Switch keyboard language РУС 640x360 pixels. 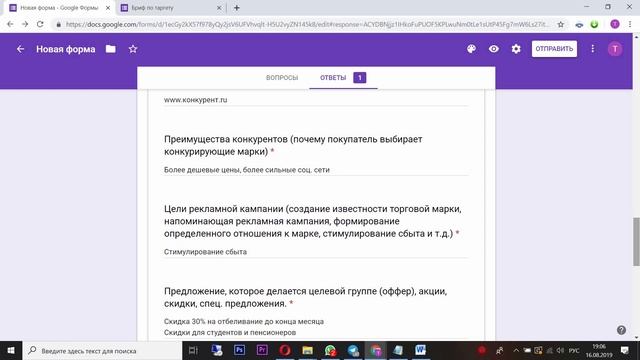(574, 351)
